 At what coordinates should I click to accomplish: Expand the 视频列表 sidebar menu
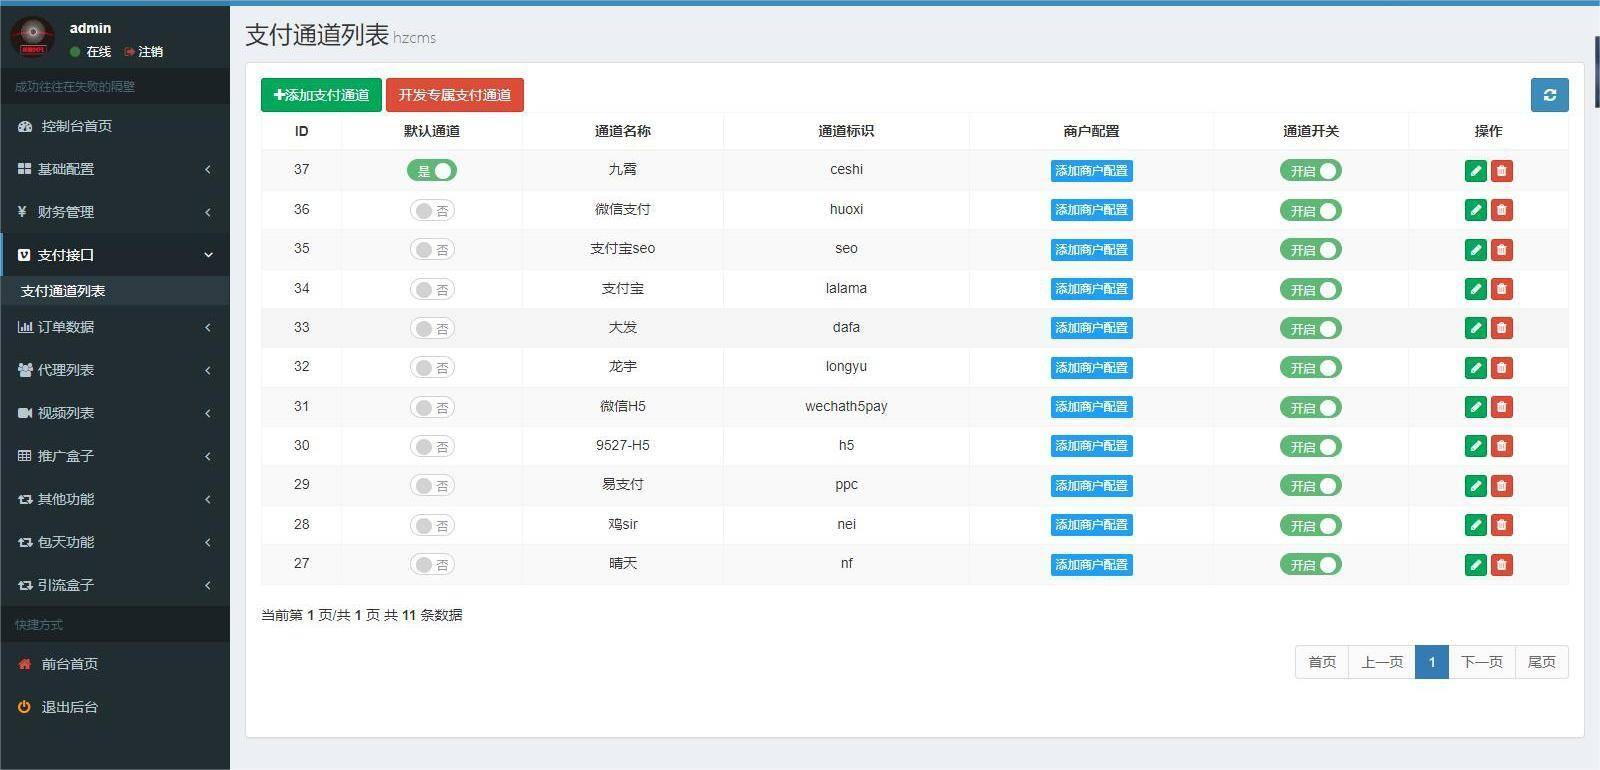(x=115, y=413)
